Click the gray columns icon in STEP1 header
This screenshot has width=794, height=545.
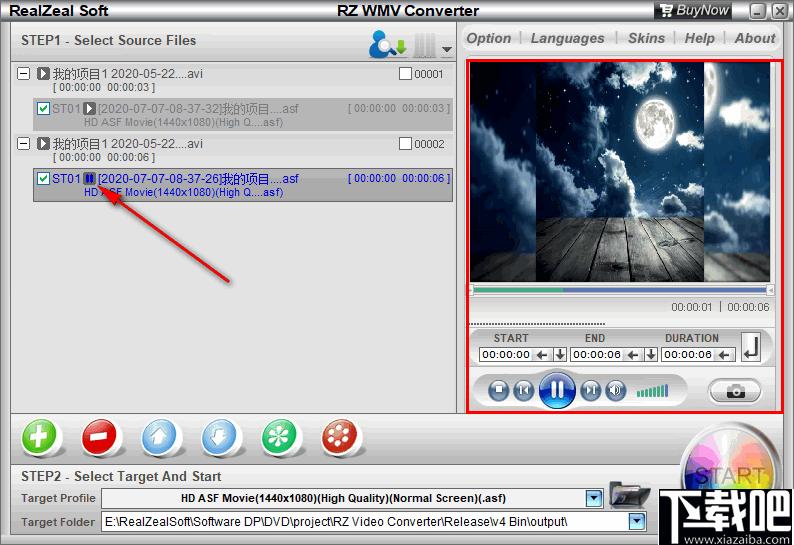coord(424,46)
